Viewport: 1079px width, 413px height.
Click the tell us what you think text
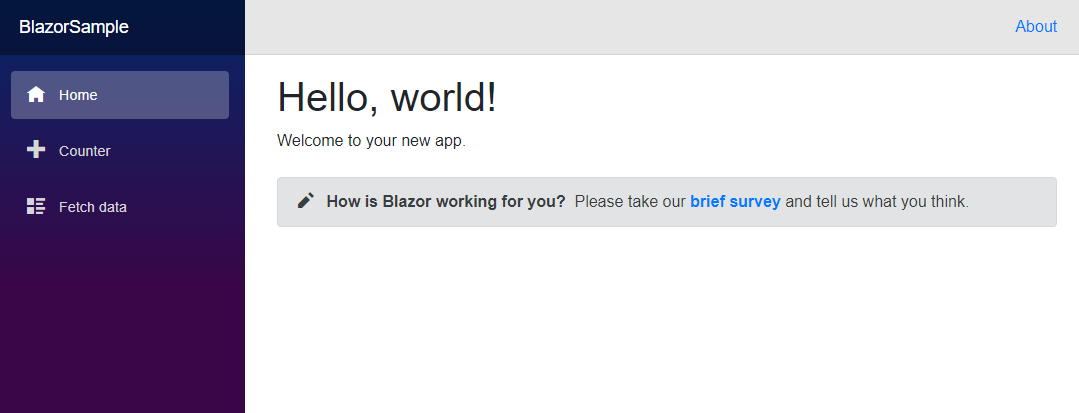tap(877, 202)
